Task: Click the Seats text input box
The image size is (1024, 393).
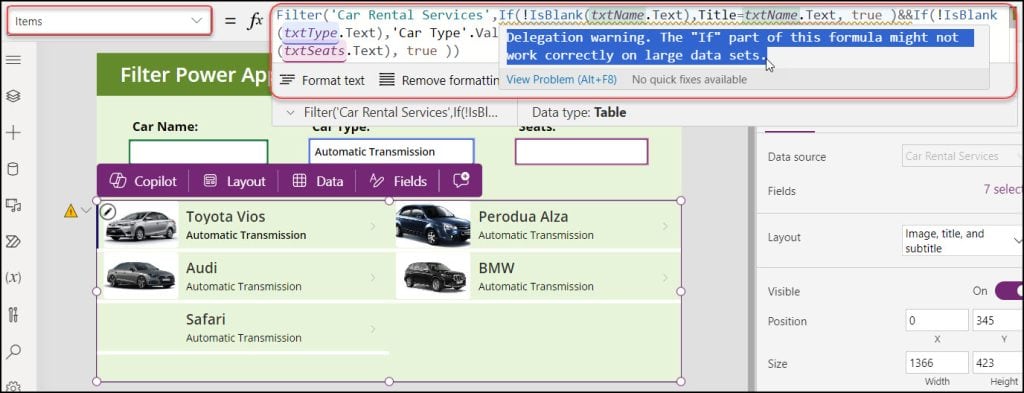Action: point(581,151)
